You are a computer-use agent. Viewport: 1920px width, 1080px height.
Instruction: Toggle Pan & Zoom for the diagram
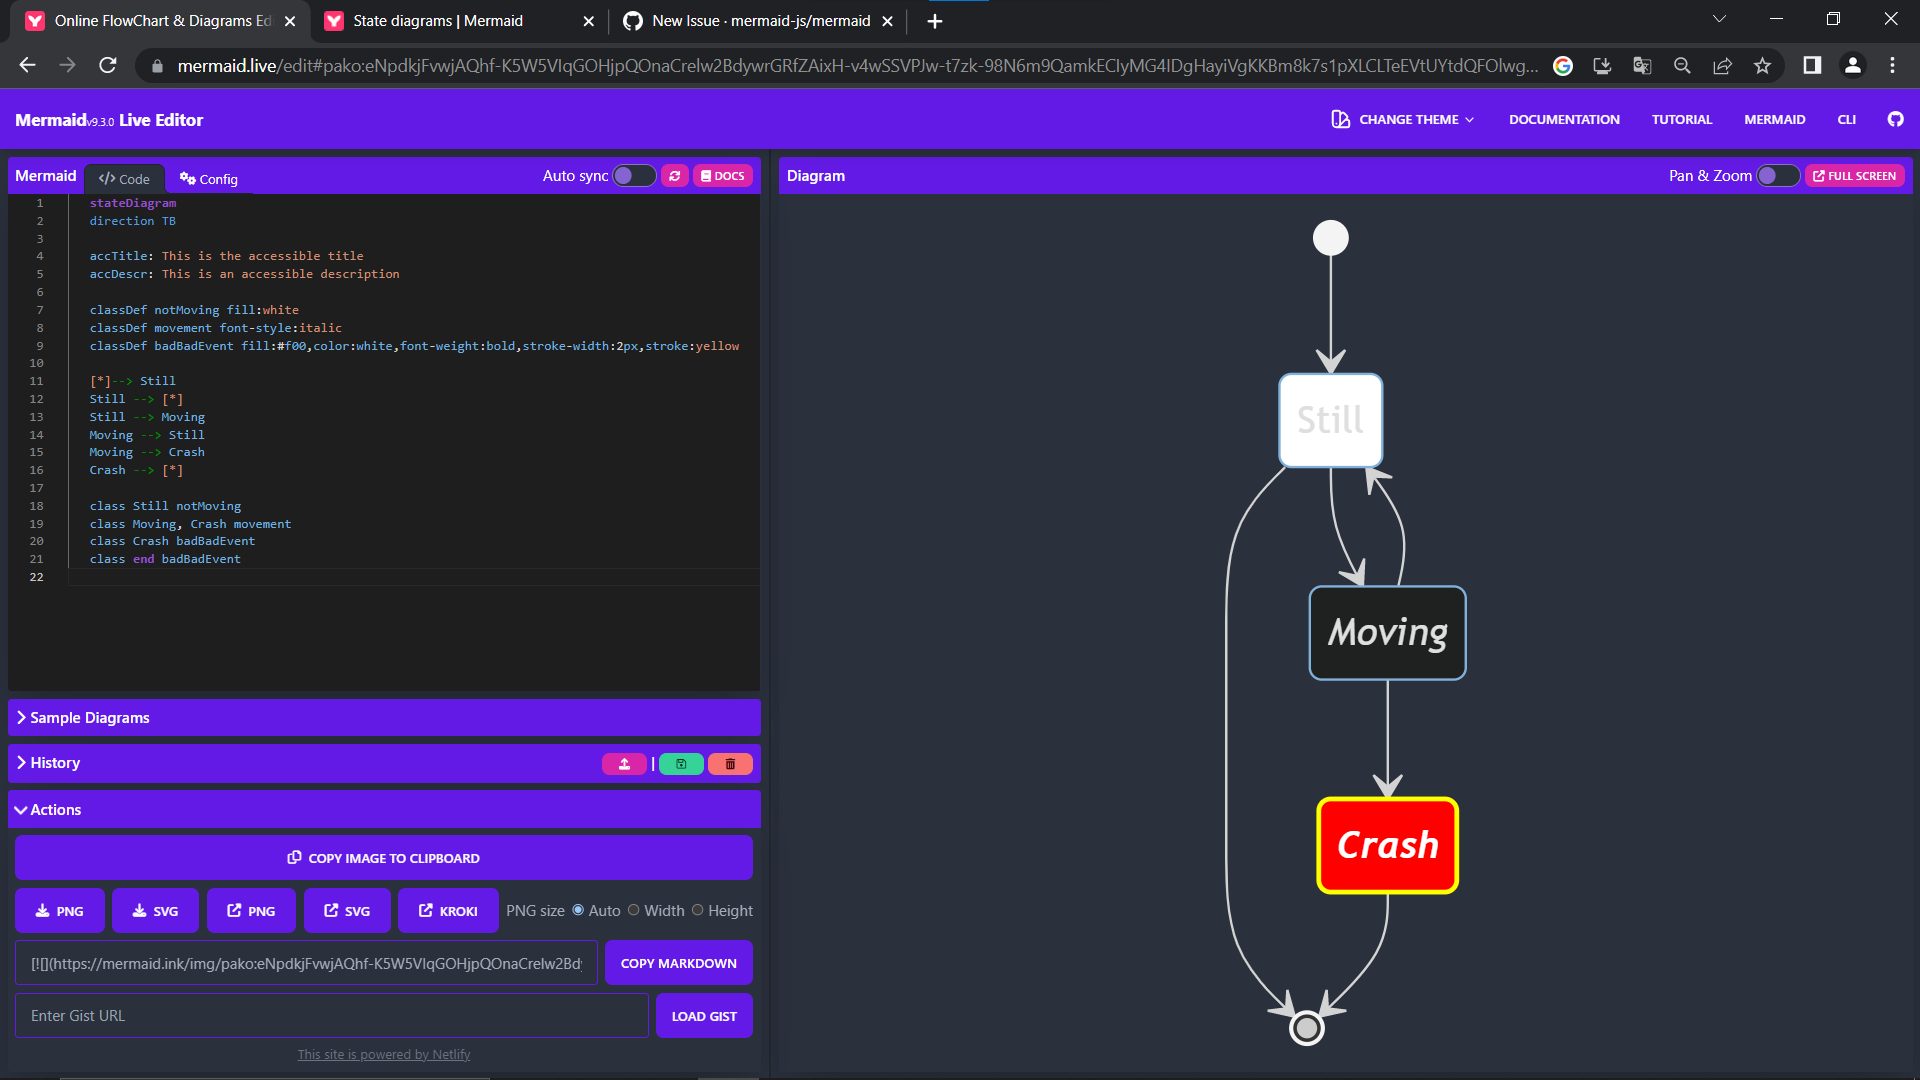[1779, 175]
